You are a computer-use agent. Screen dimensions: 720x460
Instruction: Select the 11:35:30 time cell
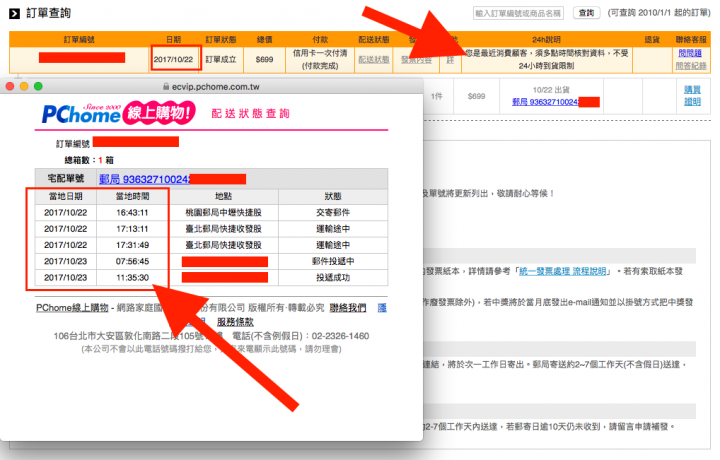click(132, 278)
